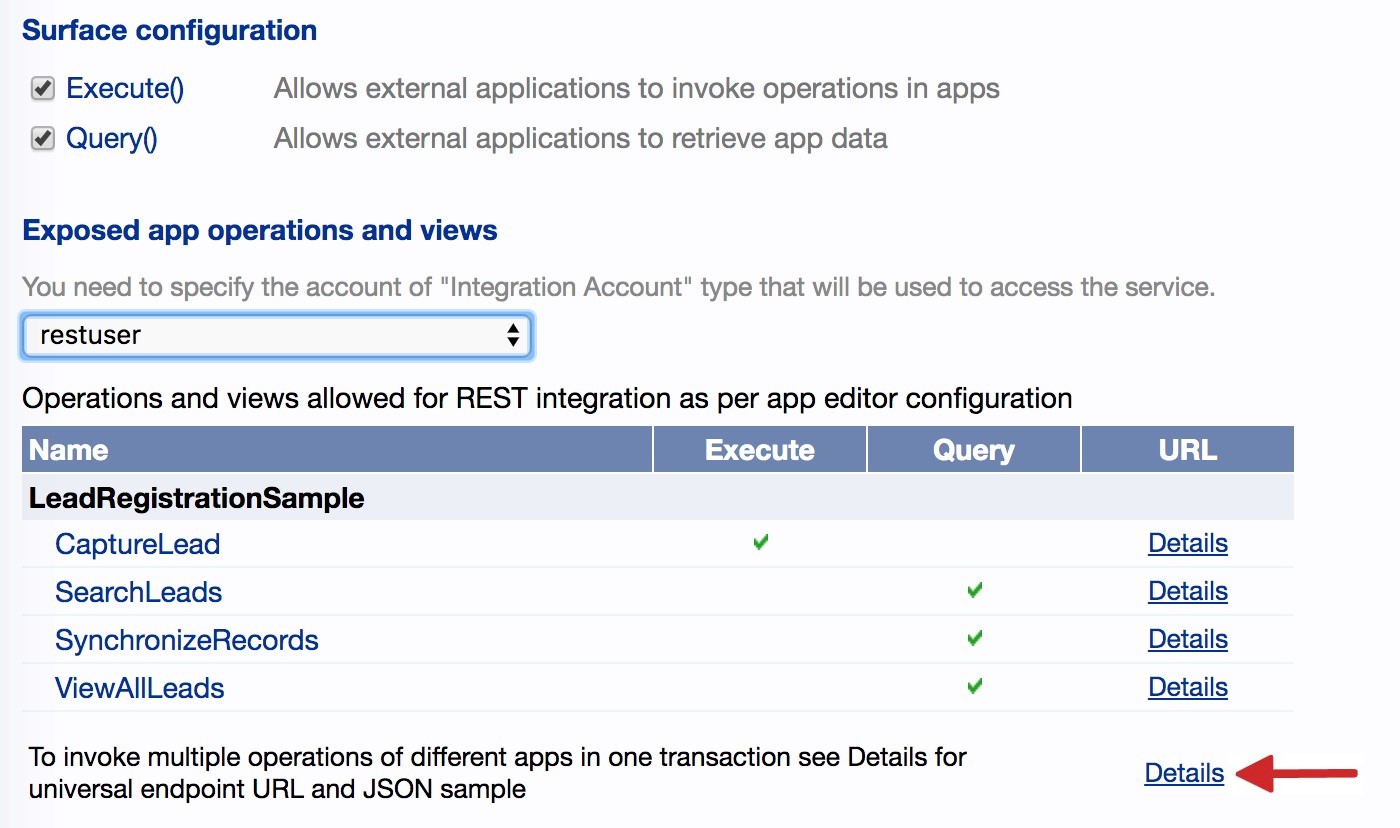
Task: Toggle the Query() checkbox
Action: click(42, 138)
